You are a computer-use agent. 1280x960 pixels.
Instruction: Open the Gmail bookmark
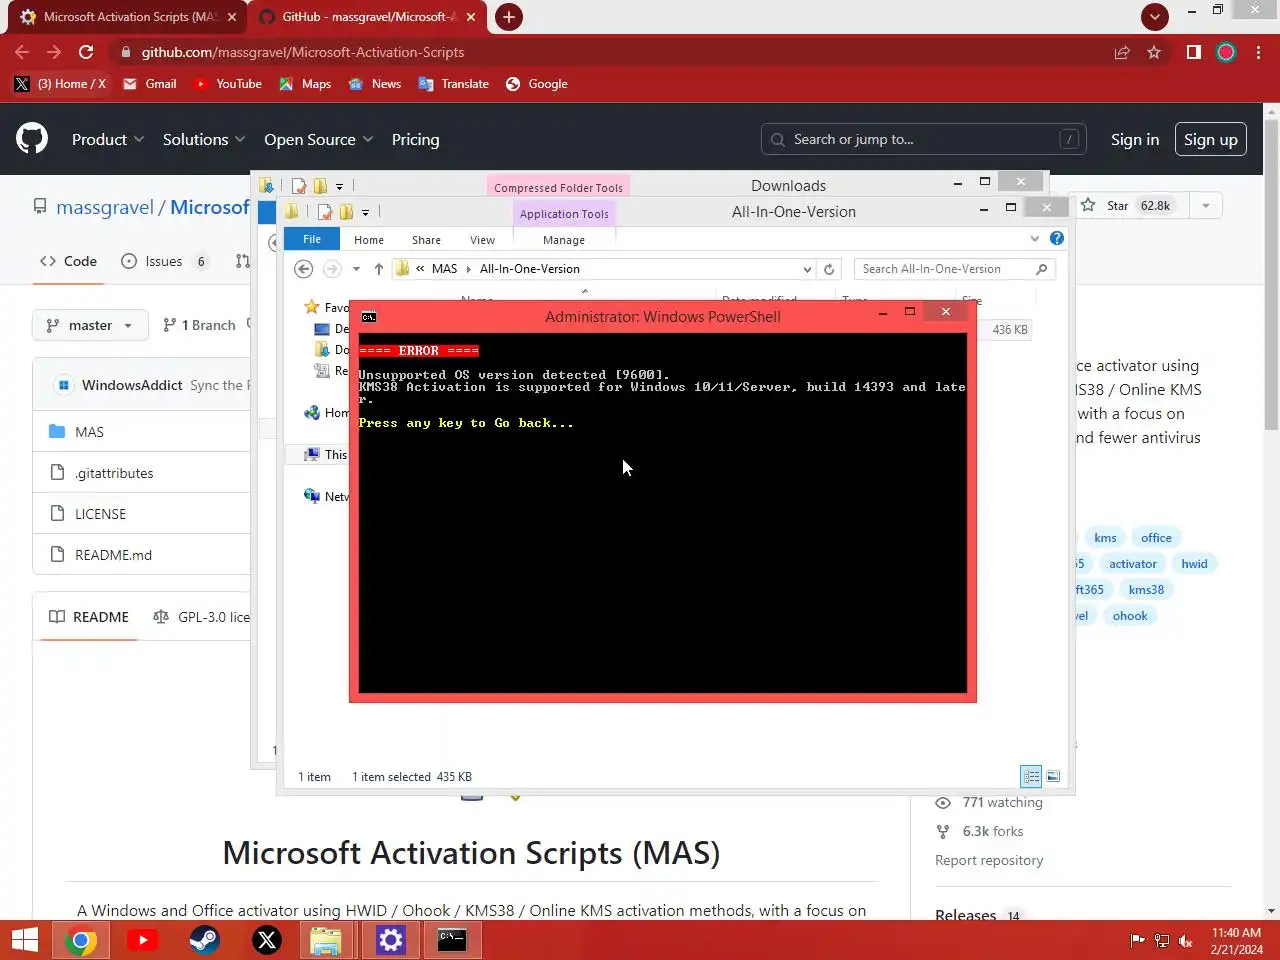[x=150, y=84]
